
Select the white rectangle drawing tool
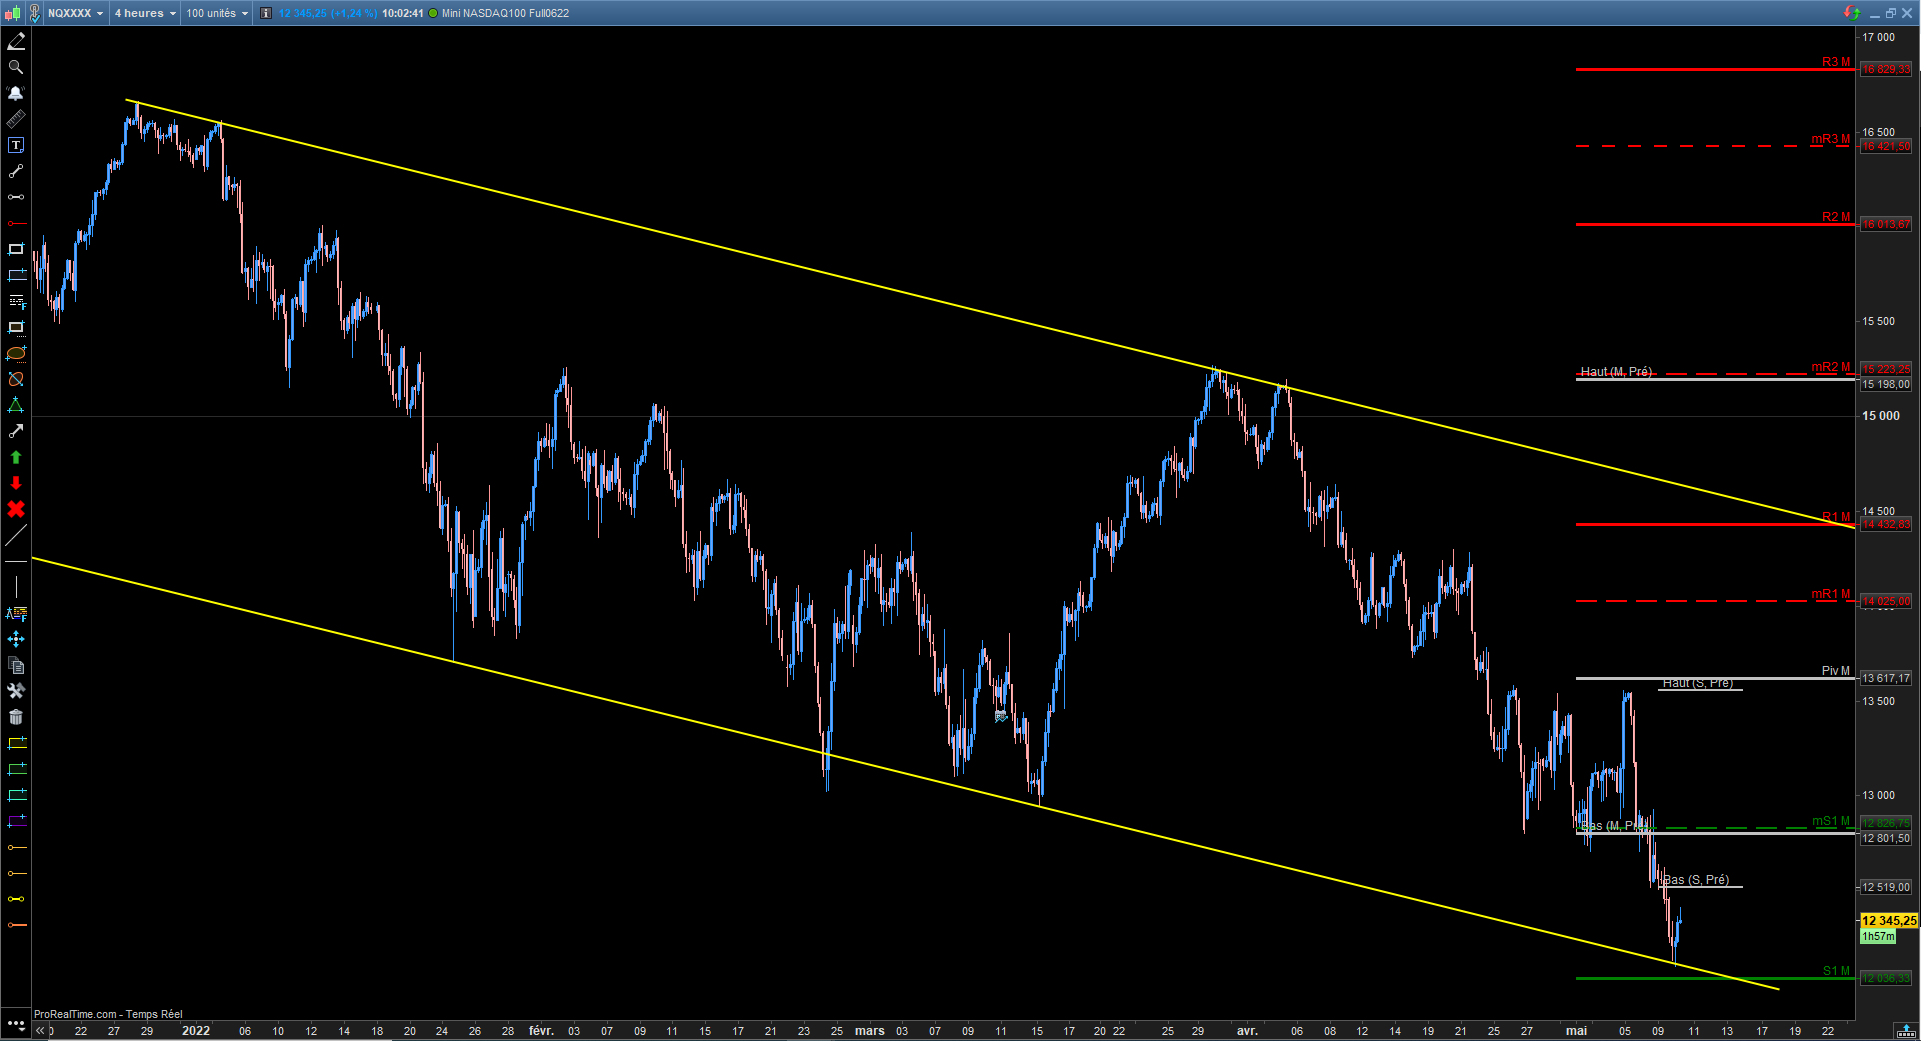coord(16,249)
